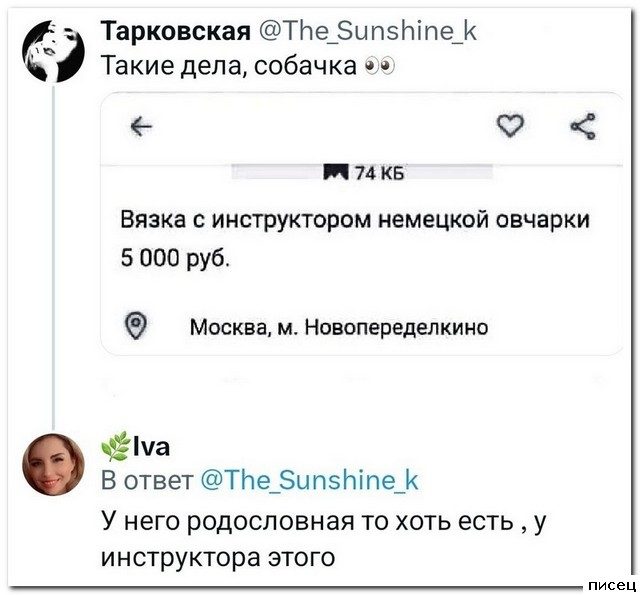Click the Тарковская display name
Screen dimensions: 640x595
[x=176, y=32]
